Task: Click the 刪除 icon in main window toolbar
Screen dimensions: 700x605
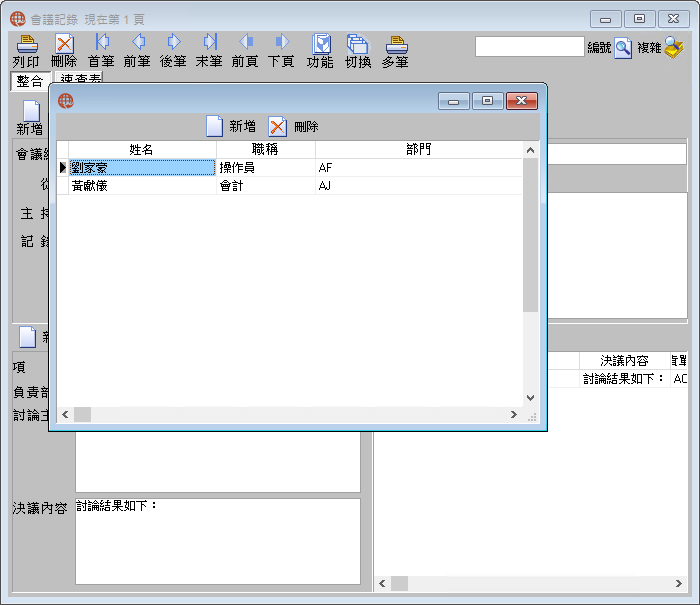Action: tap(64, 44)
